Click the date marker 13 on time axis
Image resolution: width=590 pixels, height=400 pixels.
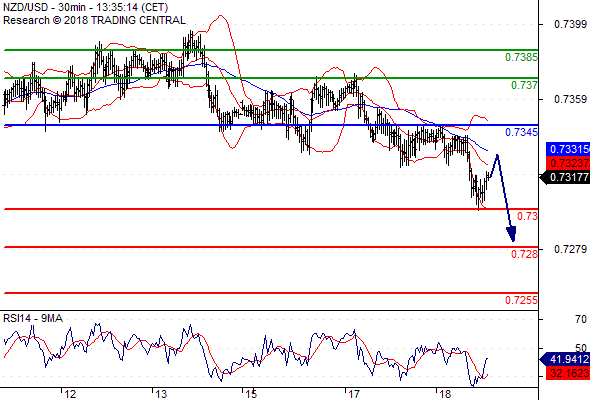click(x=161, y=394)
